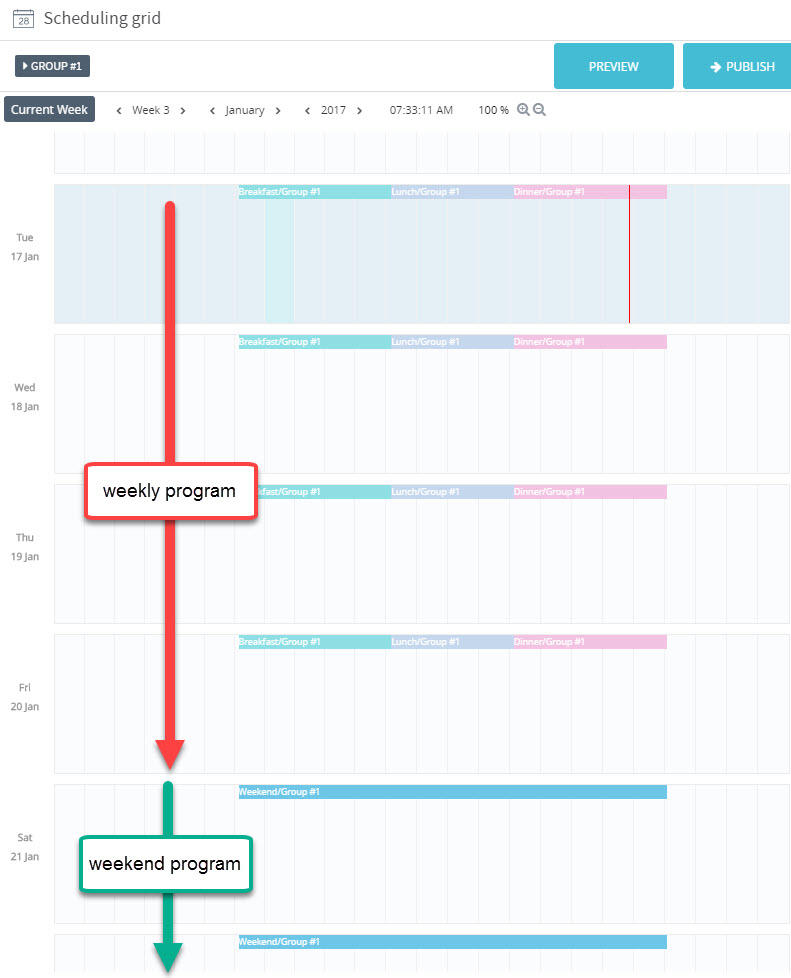Select Thursday's Breakfast/Group #1 block
This screenshot has width=791, height=978.
pos(324,491)
